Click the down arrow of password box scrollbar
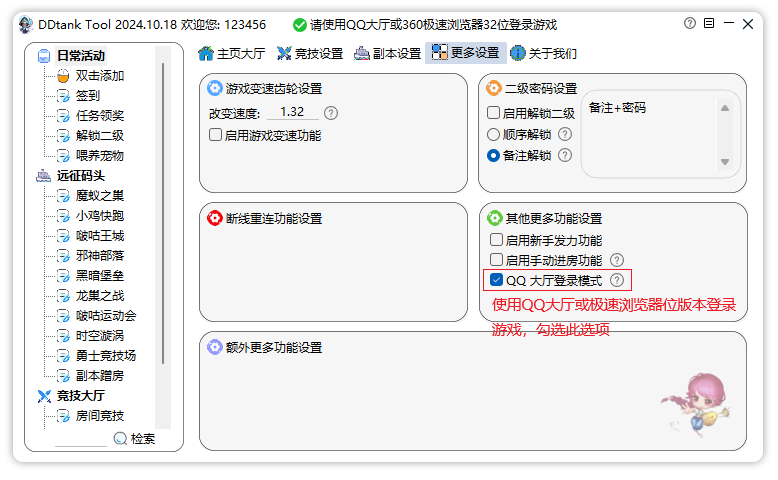Screen dimensions: 778x480 (x=725, y=162)
